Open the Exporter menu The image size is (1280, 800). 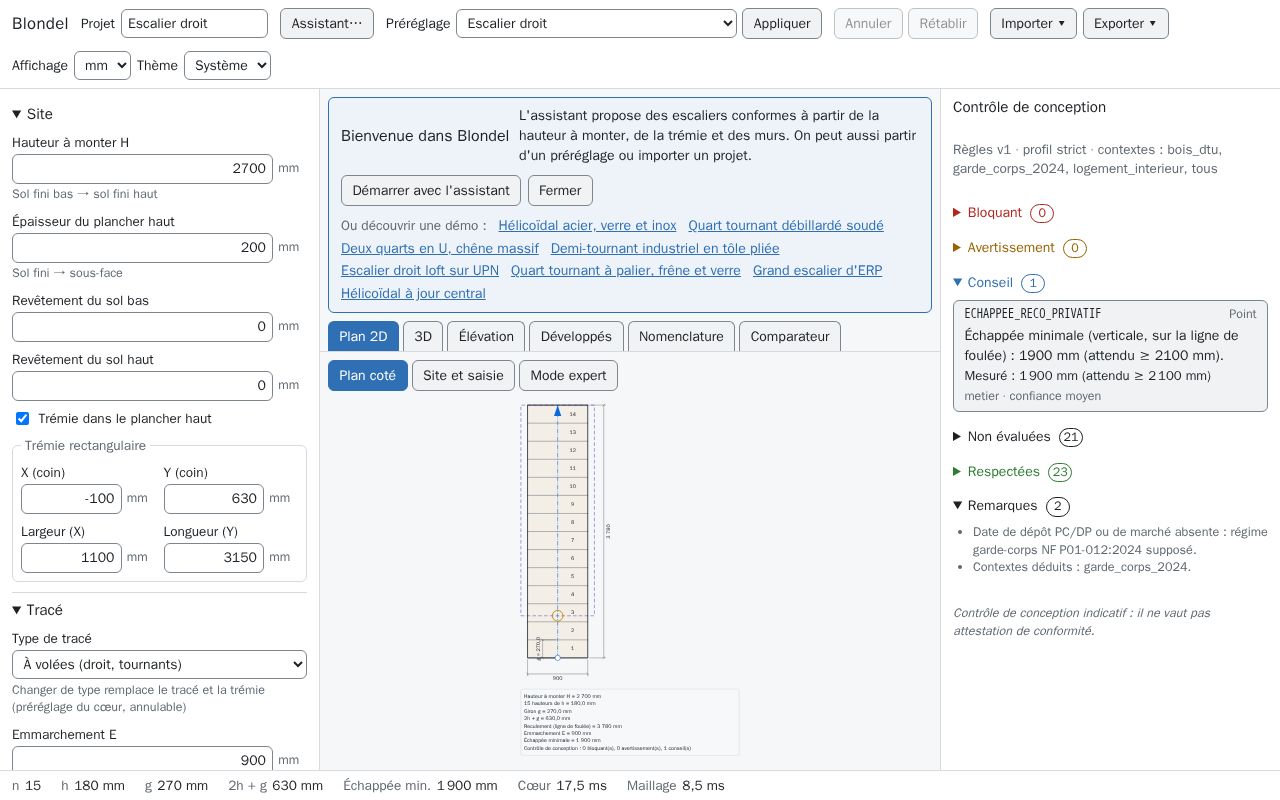pyautogui.click(x=1125, y=23)
